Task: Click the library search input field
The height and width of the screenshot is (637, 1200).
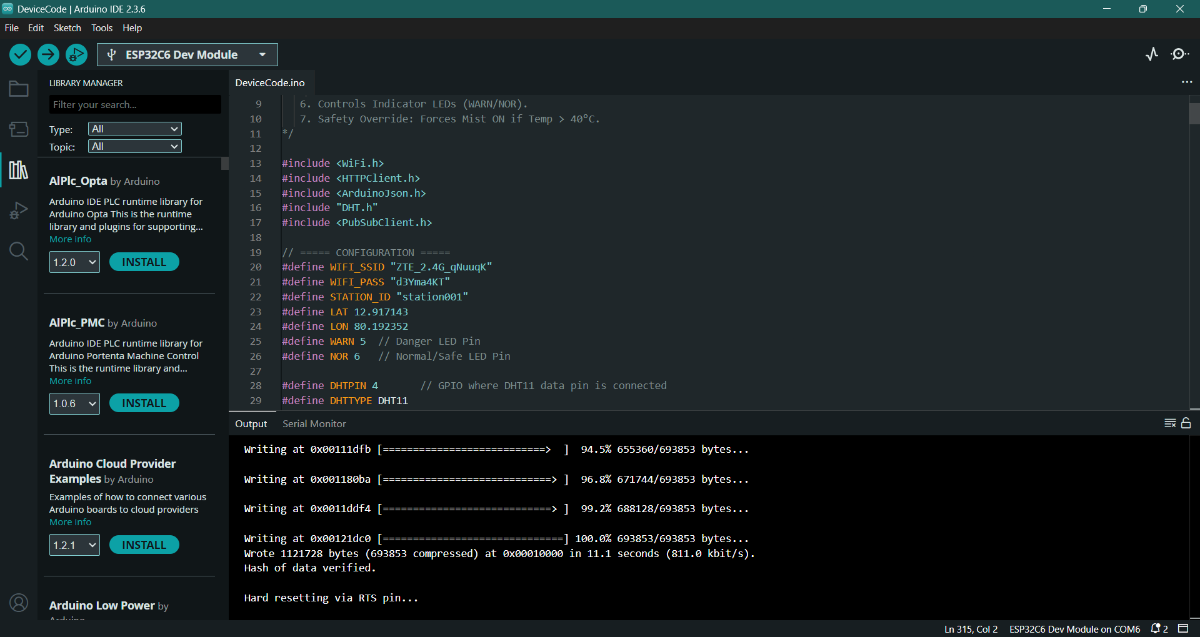Action: 135,105
